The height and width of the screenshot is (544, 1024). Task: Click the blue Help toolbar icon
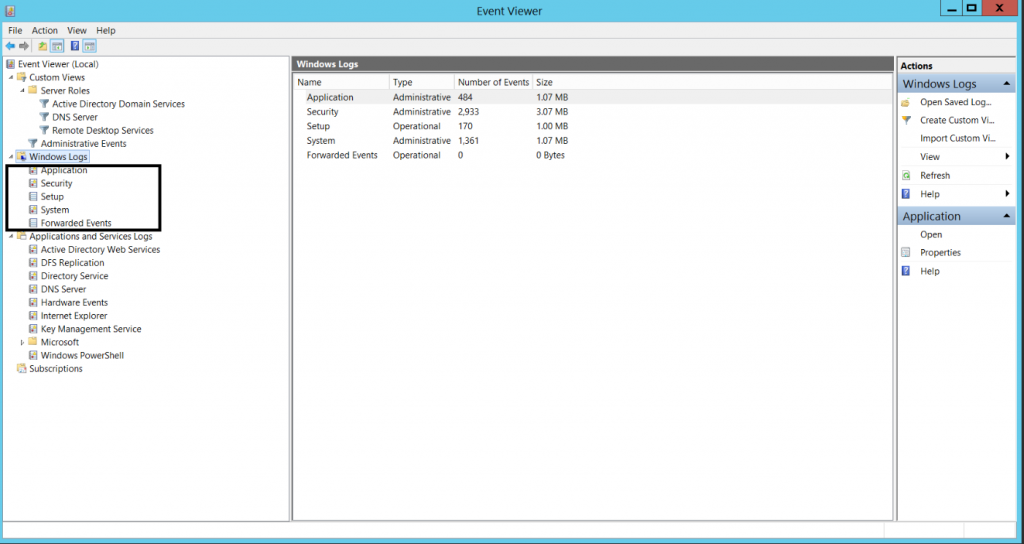(75, 46)
